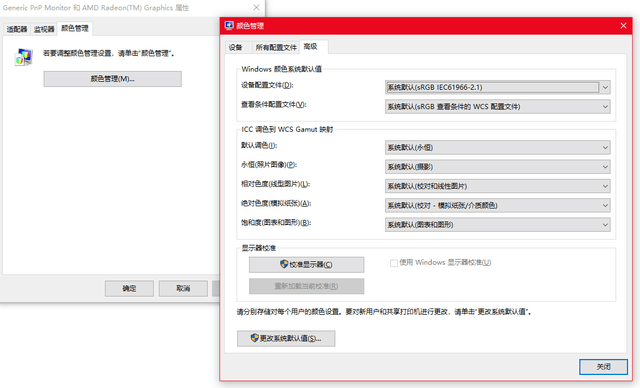Expand the 默认调色 dropdown
The height and width of the screenshot is (388, 640).
pyautogui.click(x=498, y=147)
